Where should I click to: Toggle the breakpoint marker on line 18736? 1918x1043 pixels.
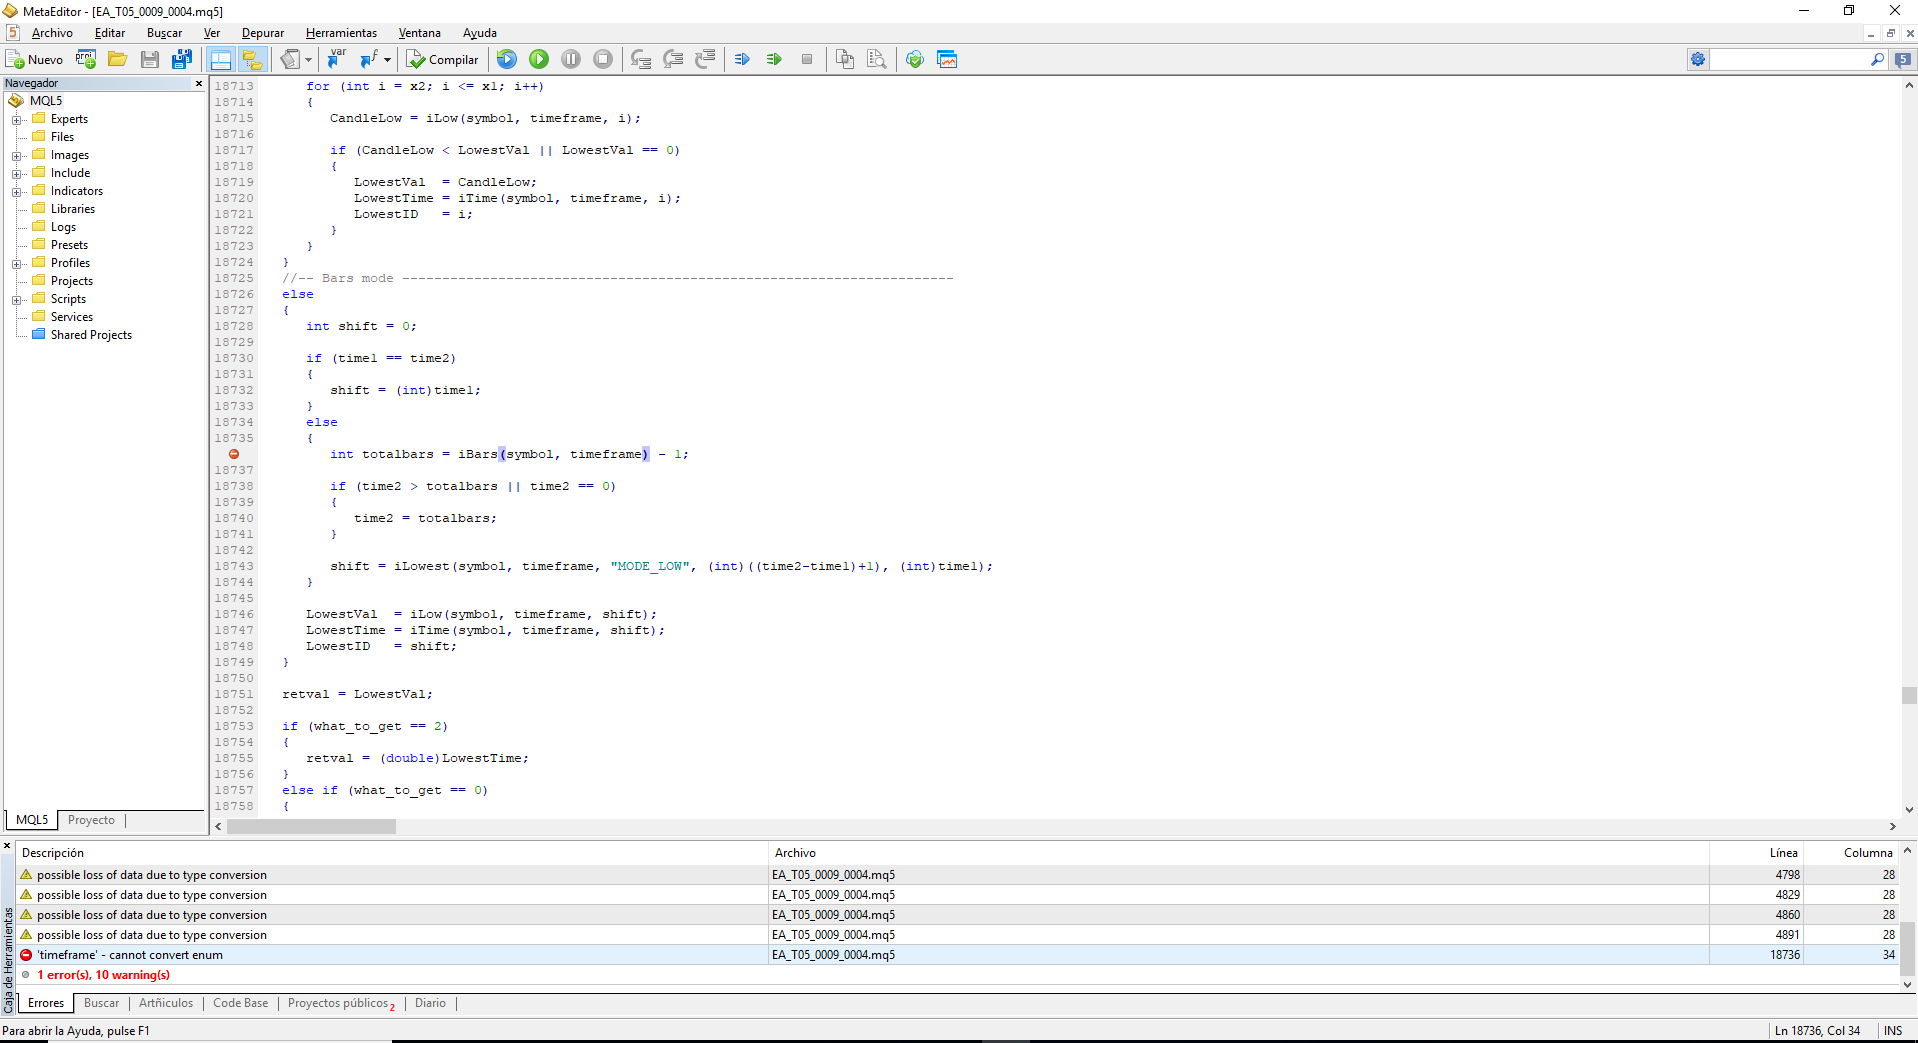pyautogui.click(x=234, y=454)
